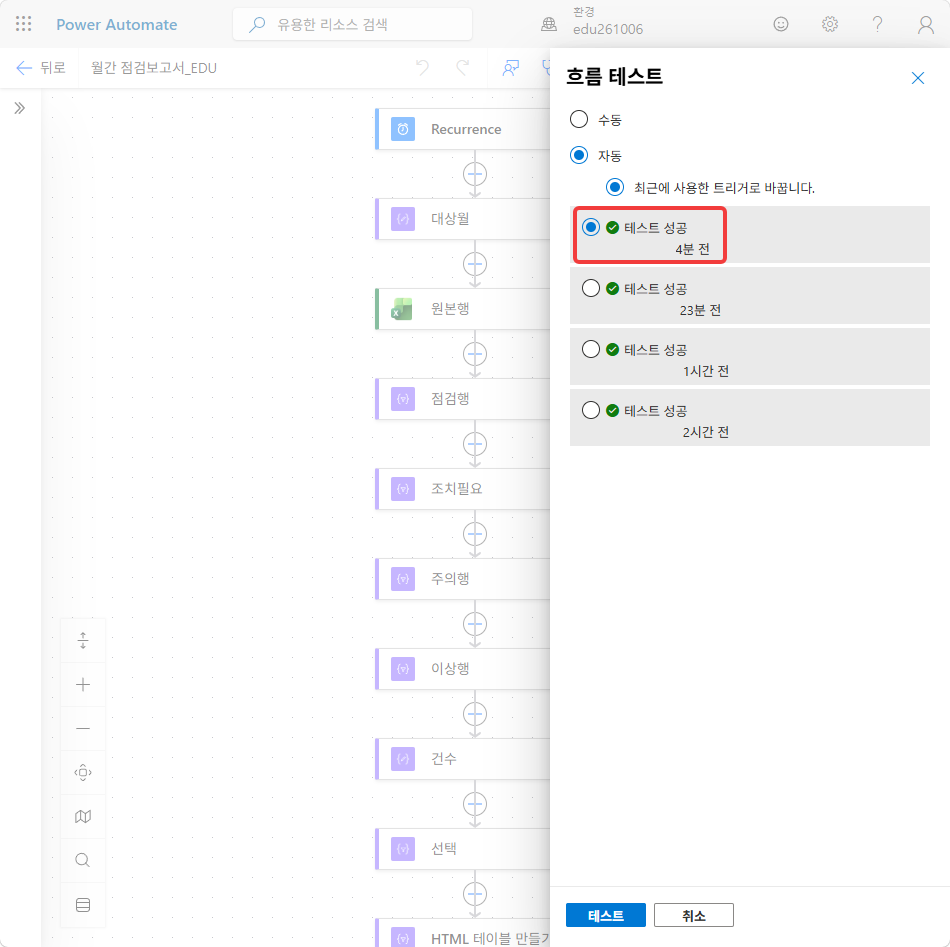Insert step below 원본행 plus button
The width and height of the screenshot is (950, 947).
[x=475, y=354]
